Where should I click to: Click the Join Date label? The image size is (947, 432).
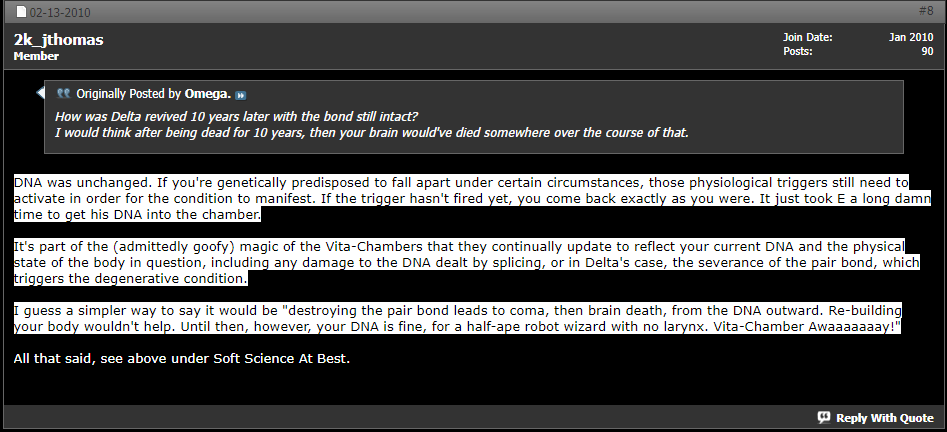point(807,37)
